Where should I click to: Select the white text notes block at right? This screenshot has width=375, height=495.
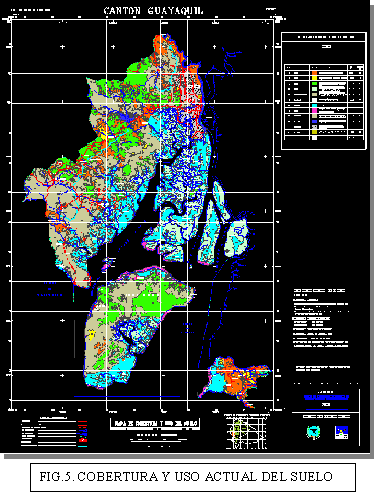click(x=321, y=318)
